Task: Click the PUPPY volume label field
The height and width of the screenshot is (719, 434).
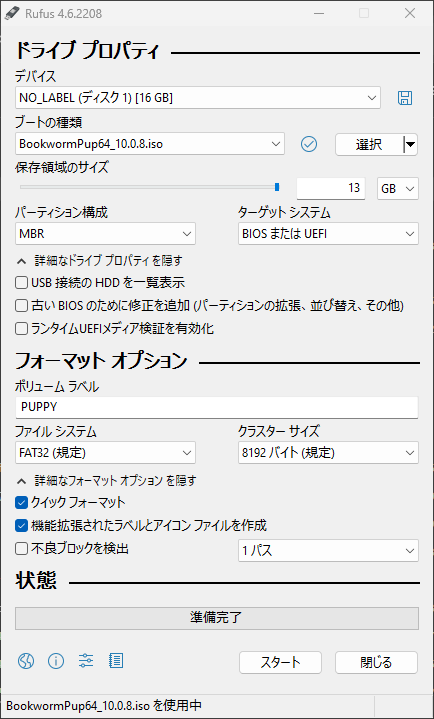Action: click(x=217, y=407)
